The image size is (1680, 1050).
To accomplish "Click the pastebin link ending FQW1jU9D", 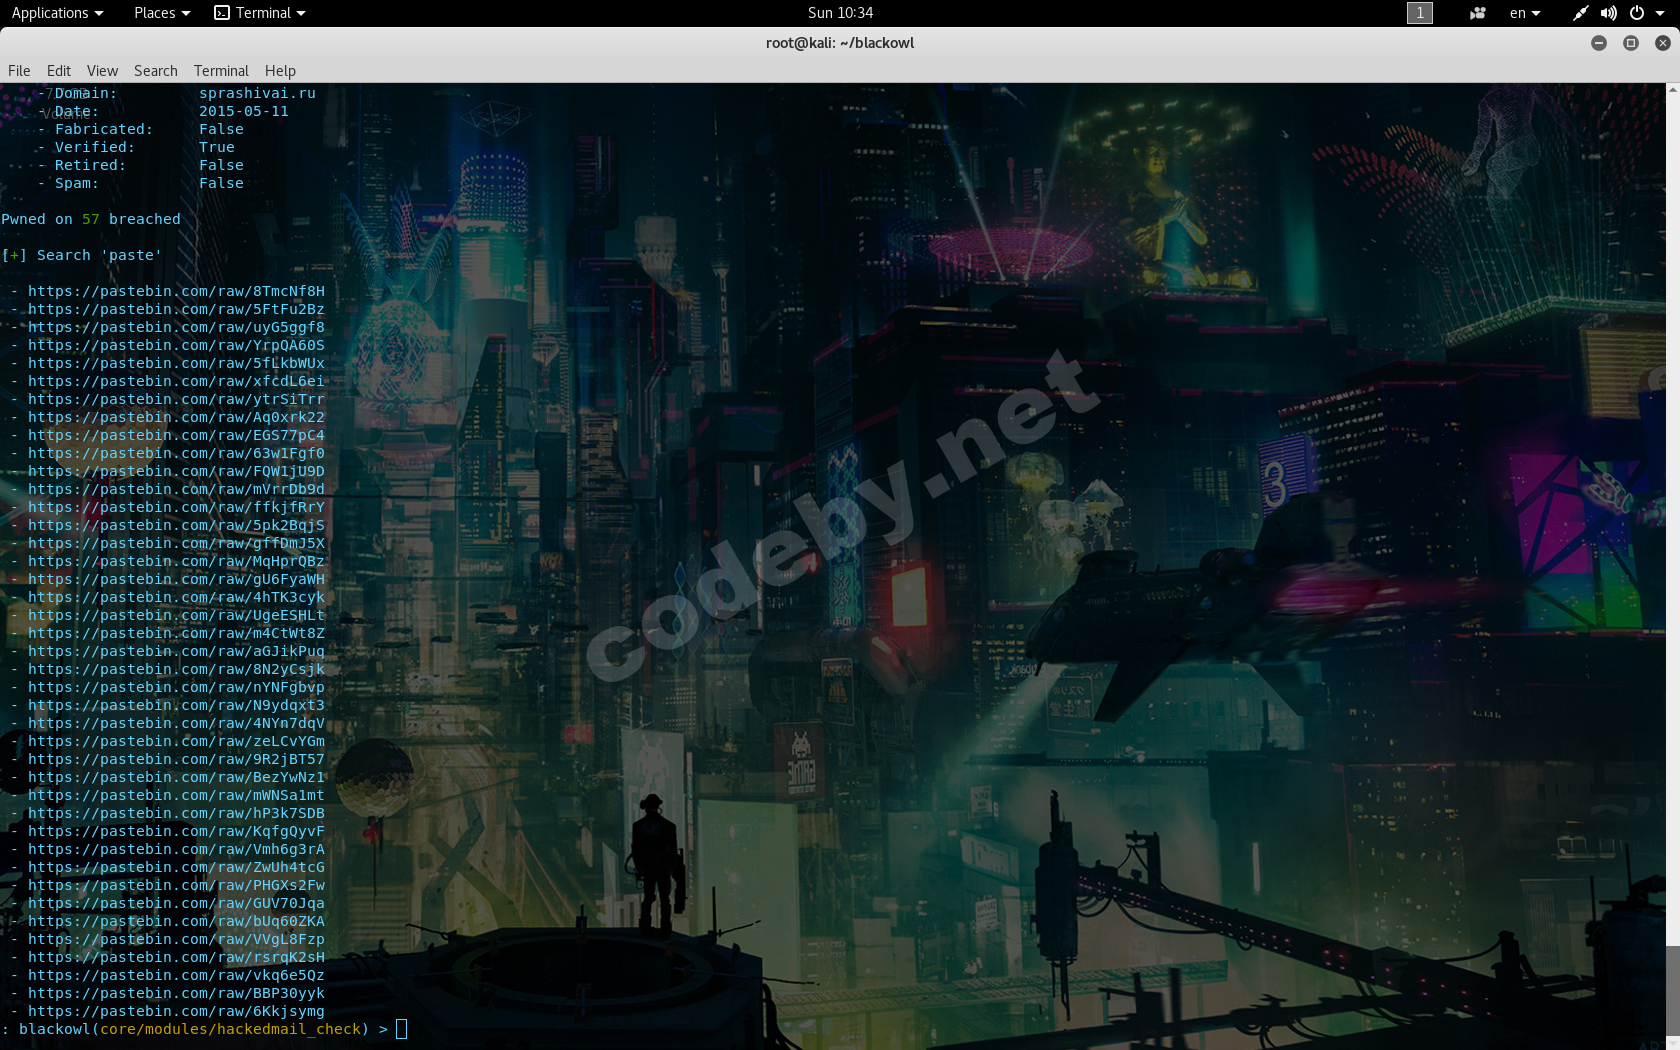I will tap(176, 471).
